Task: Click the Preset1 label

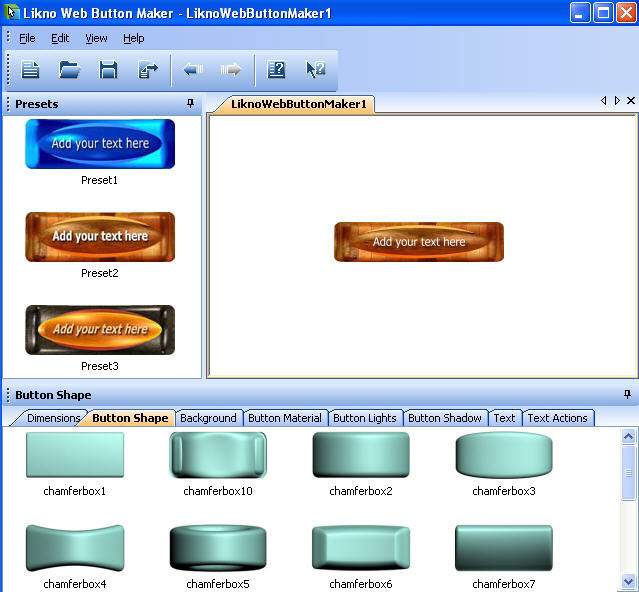Action: click(x=99, y=180)
